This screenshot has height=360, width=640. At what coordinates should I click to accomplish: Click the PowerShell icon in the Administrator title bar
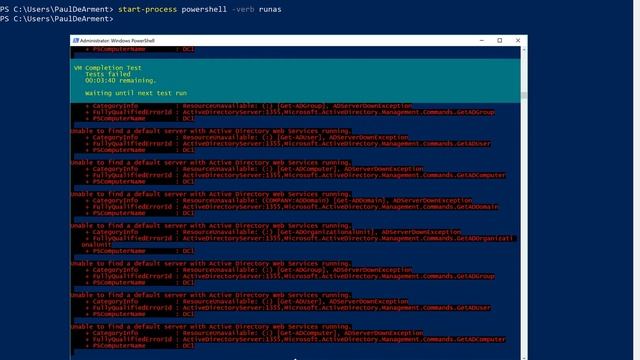tap(76, 40)
